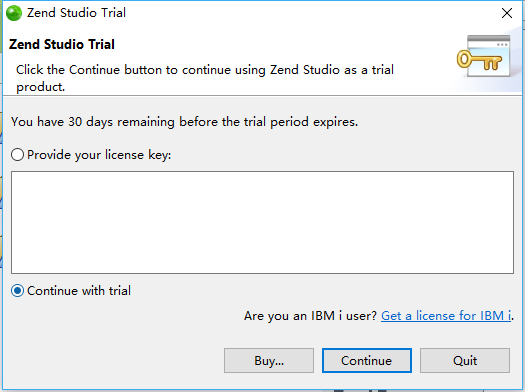The width and height of the screenshot is (525, 392).
Task: Click the title bar text Zend Studio Trial
Action: 76,13
